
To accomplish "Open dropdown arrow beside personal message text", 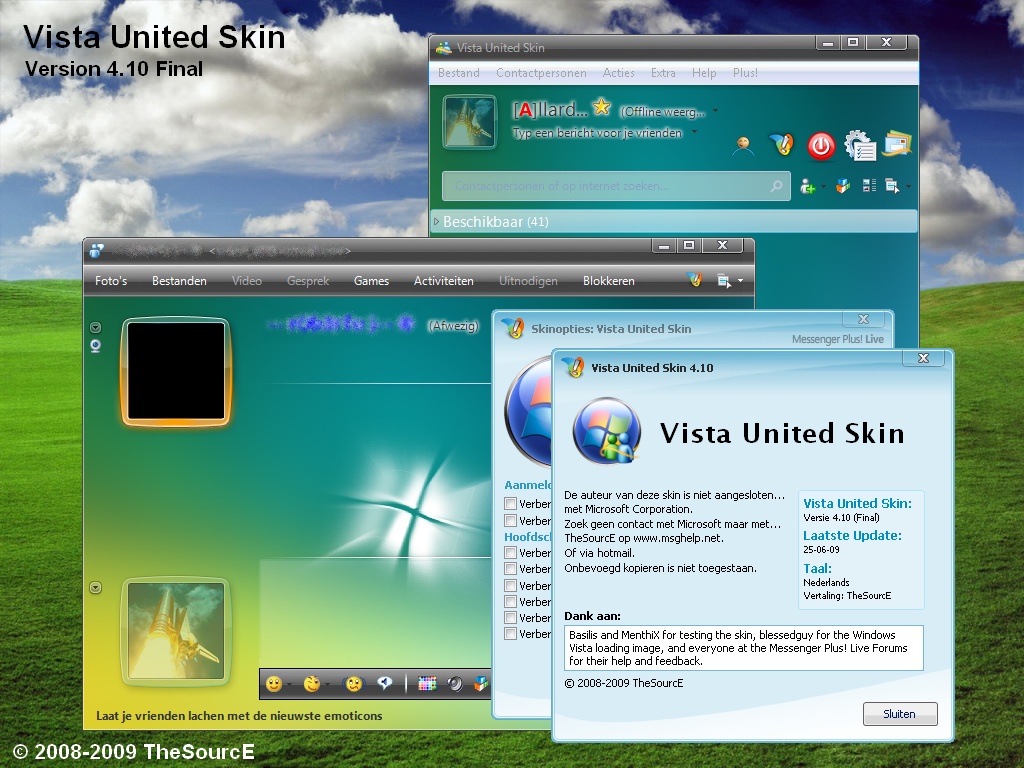I will pyautogui.click(x=694, y=132).
